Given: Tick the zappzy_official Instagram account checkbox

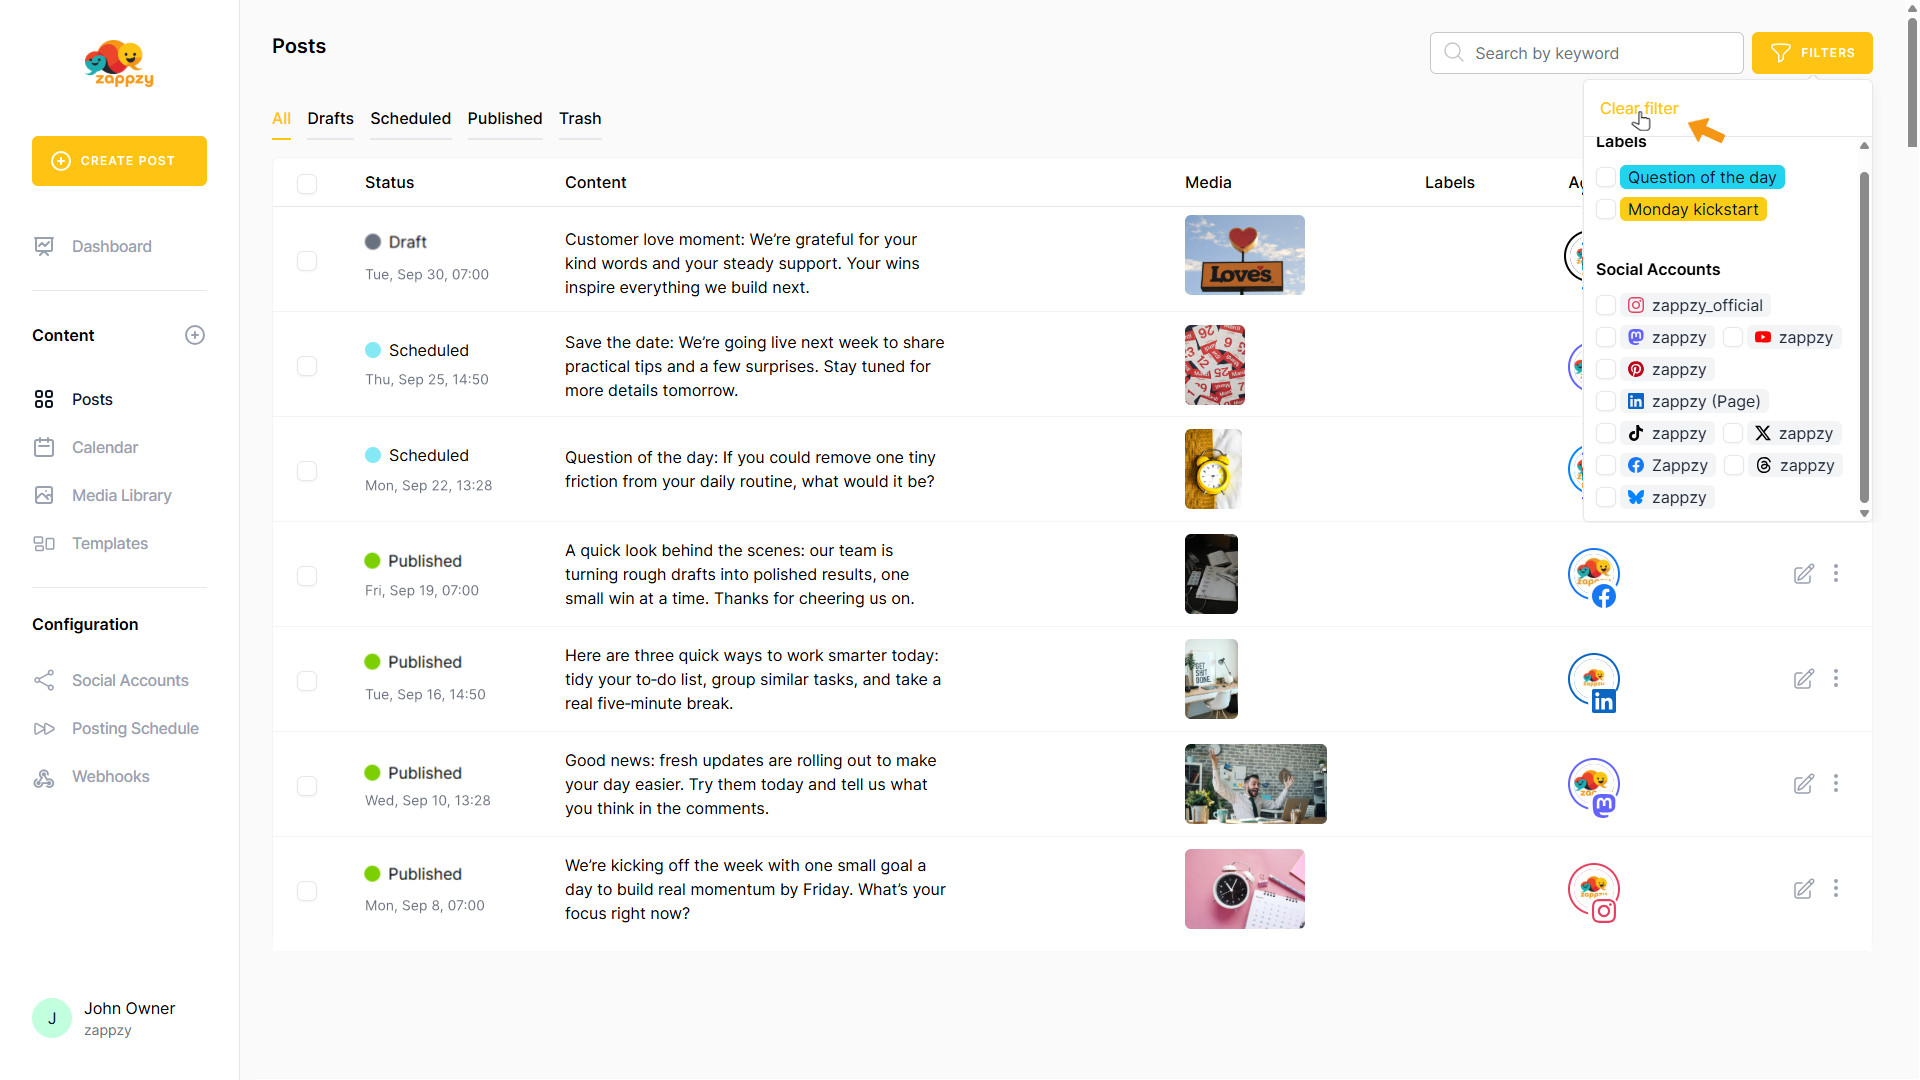Looking at the screenshot, I should click(x=1606, y=305).
